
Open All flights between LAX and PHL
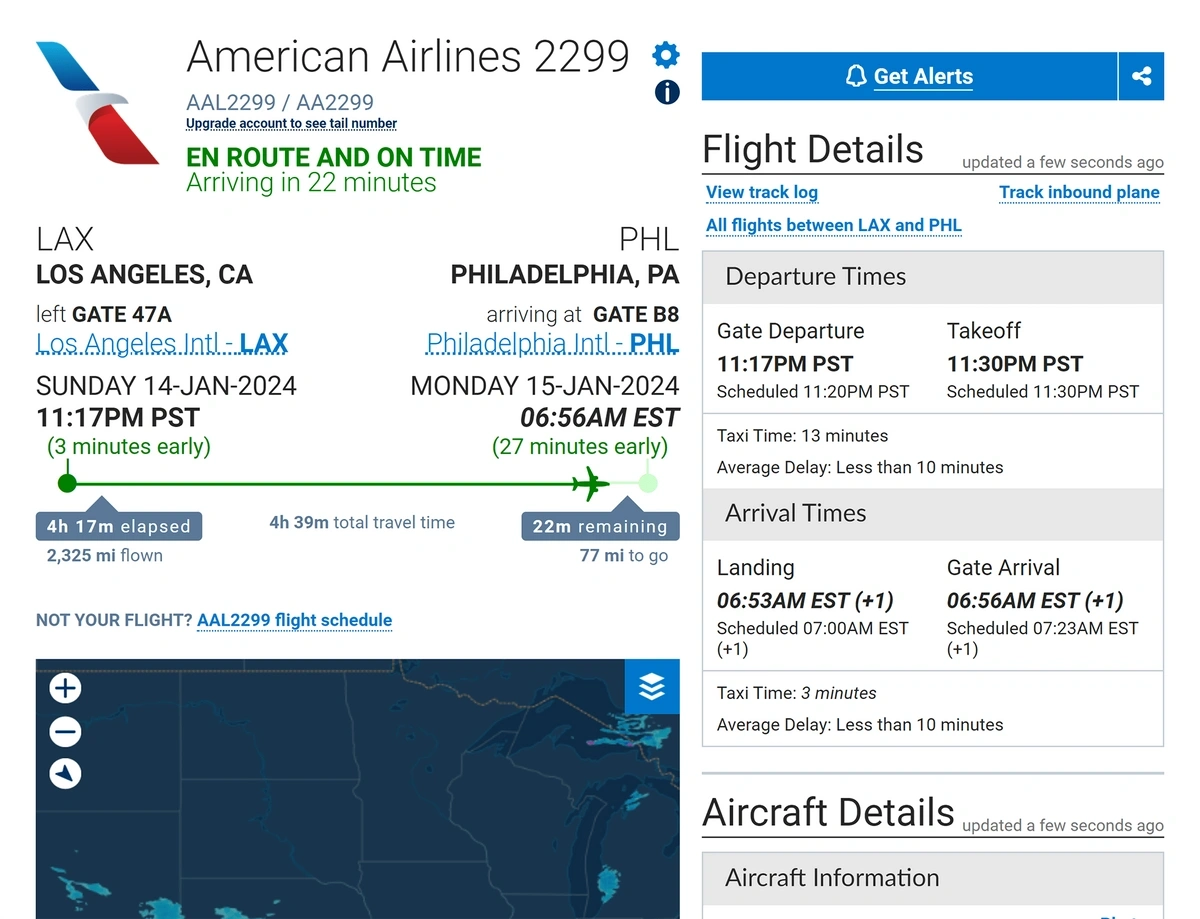coord(834,225)
